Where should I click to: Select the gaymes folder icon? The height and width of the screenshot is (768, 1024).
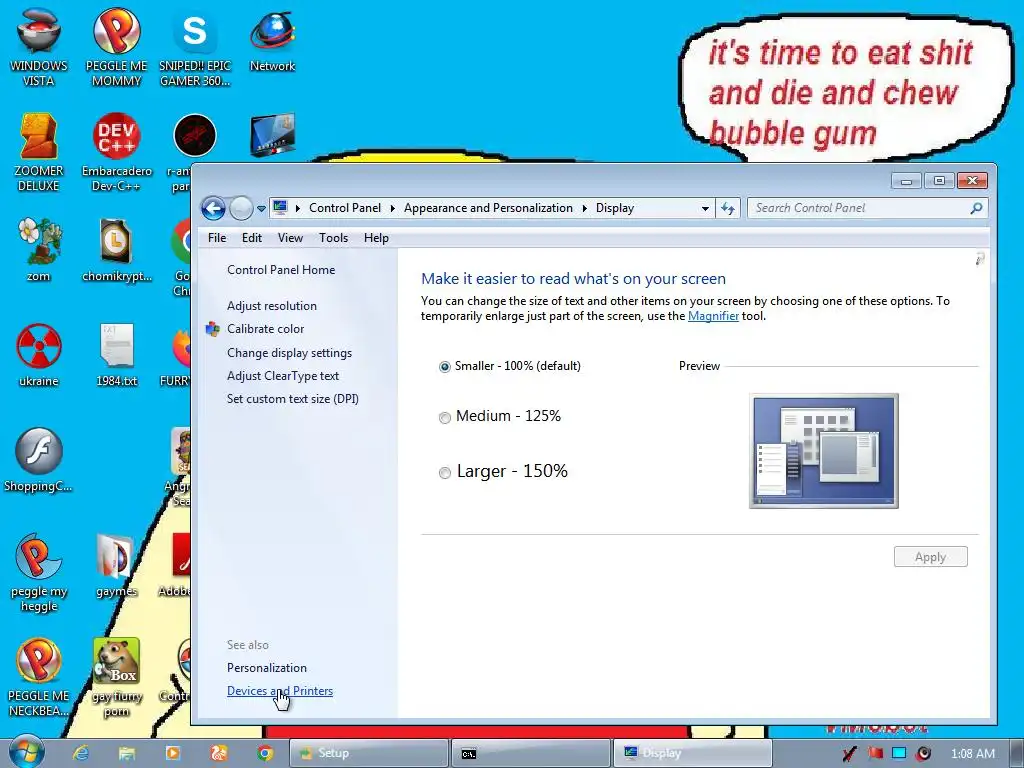pos(116,566)
